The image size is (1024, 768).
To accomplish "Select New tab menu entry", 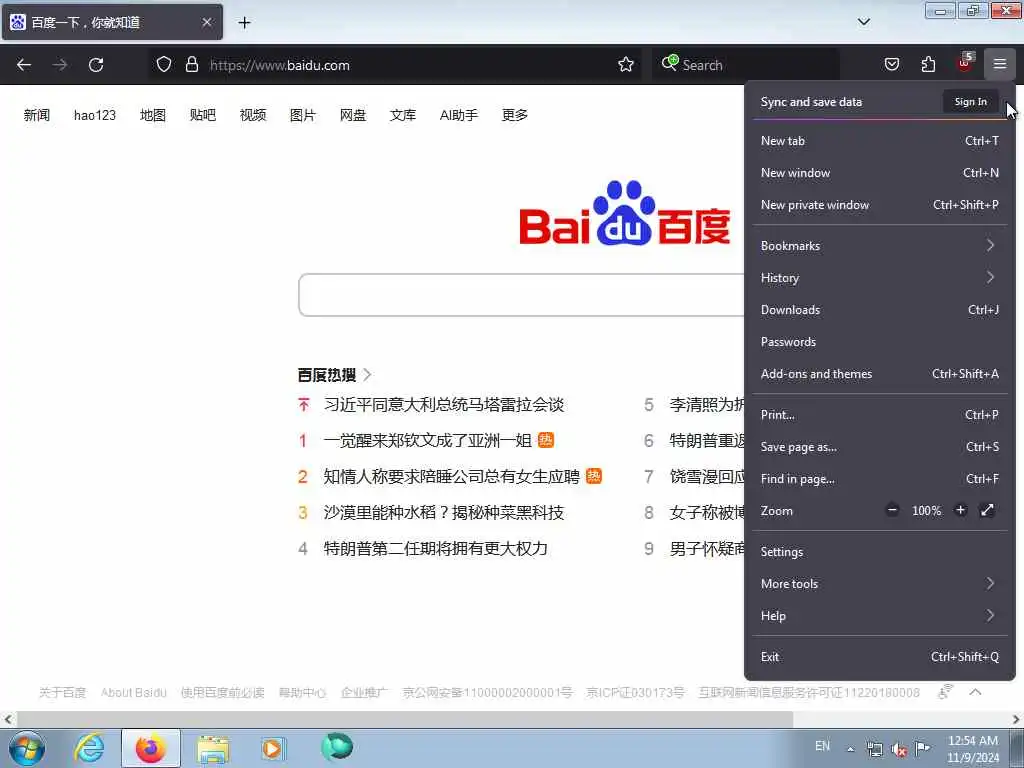I will [x=880, y=141].
